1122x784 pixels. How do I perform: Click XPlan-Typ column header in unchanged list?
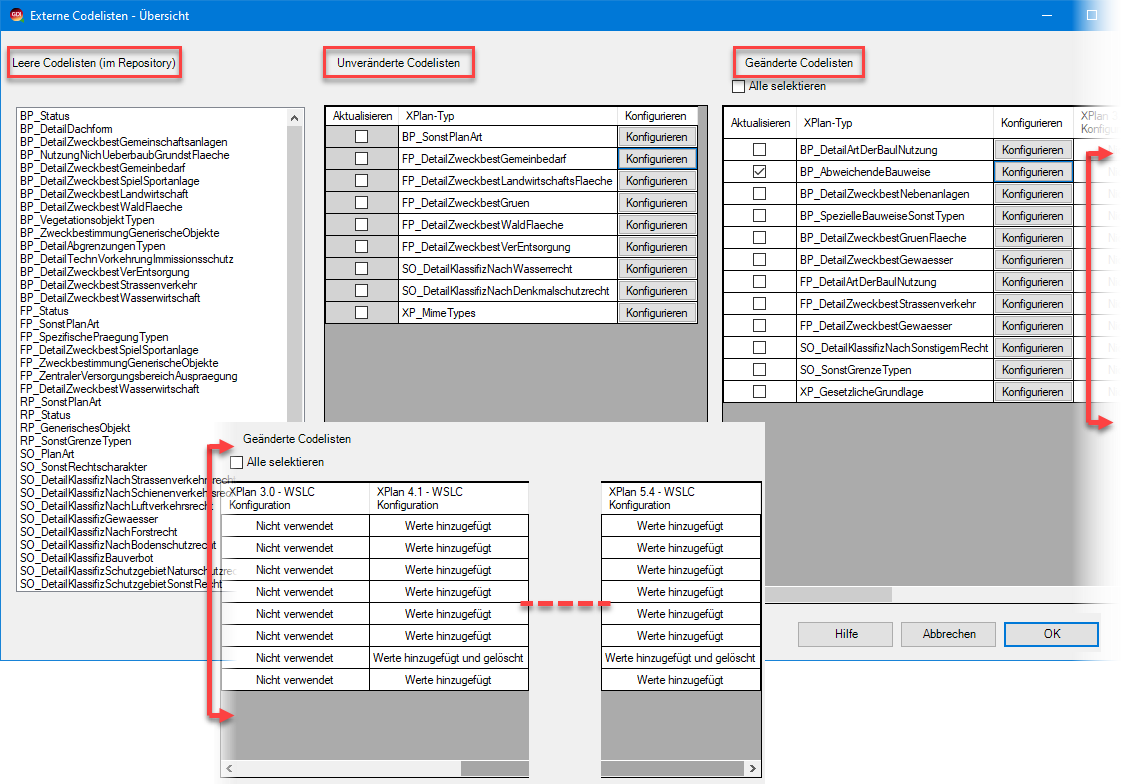[x=430, y=116]
